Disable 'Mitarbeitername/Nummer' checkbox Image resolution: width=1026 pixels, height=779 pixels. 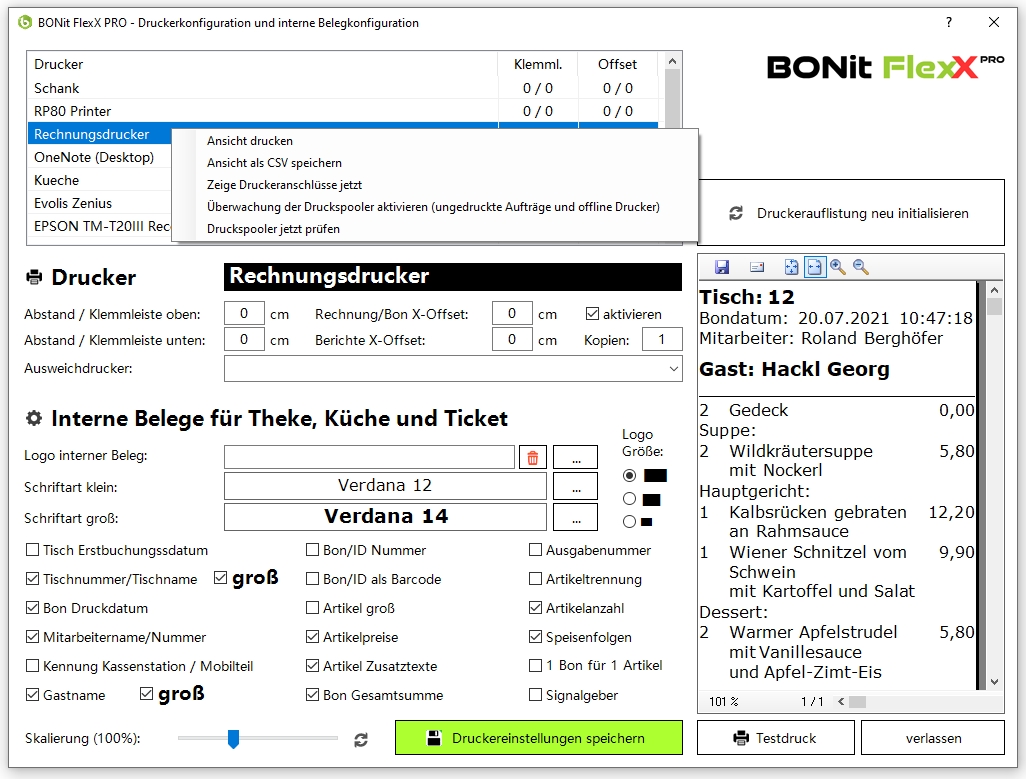coord(32,636)
